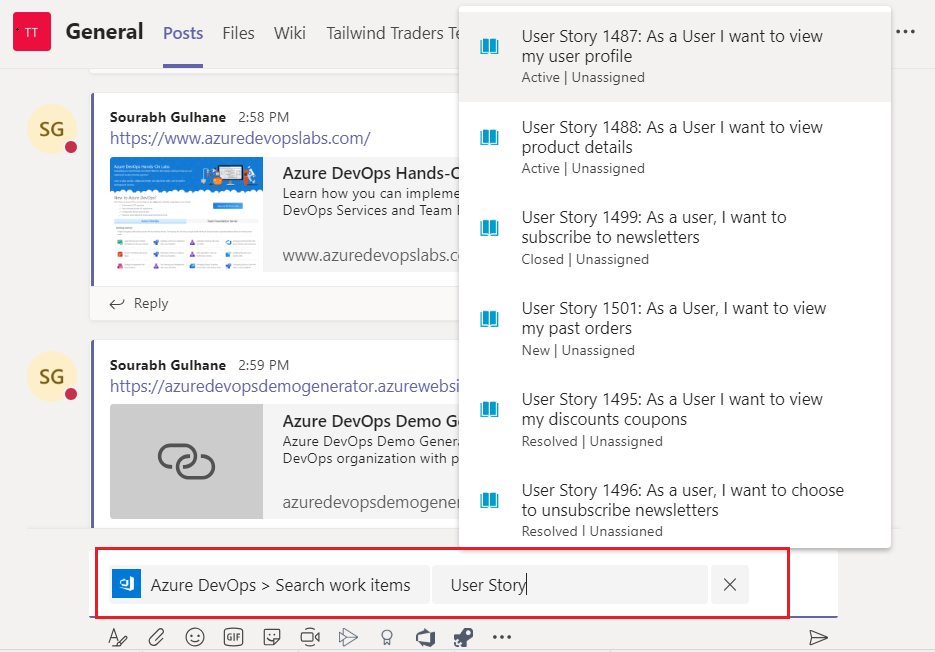Click the 2:59 PM timestamp

click(x=264, y=365)
